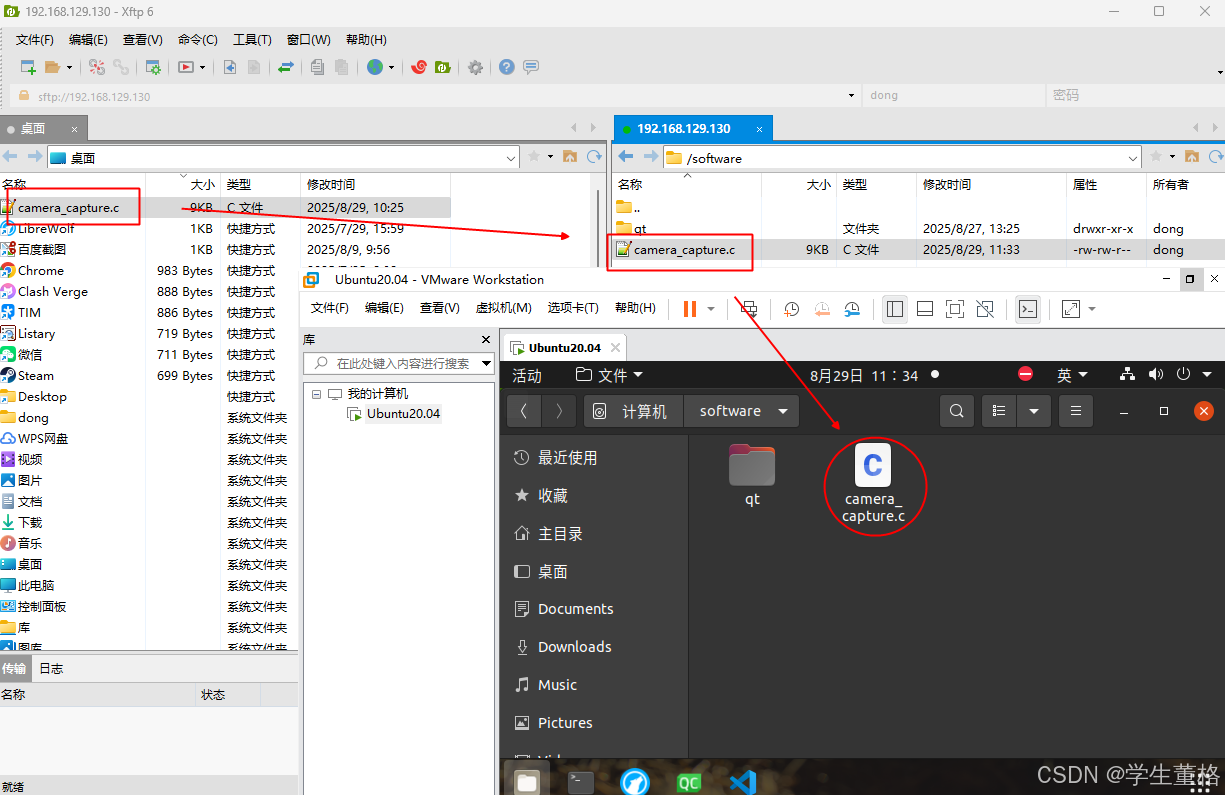
Task: Open the VMware library search dropdown arrow
Action: (x=487, y=363)
